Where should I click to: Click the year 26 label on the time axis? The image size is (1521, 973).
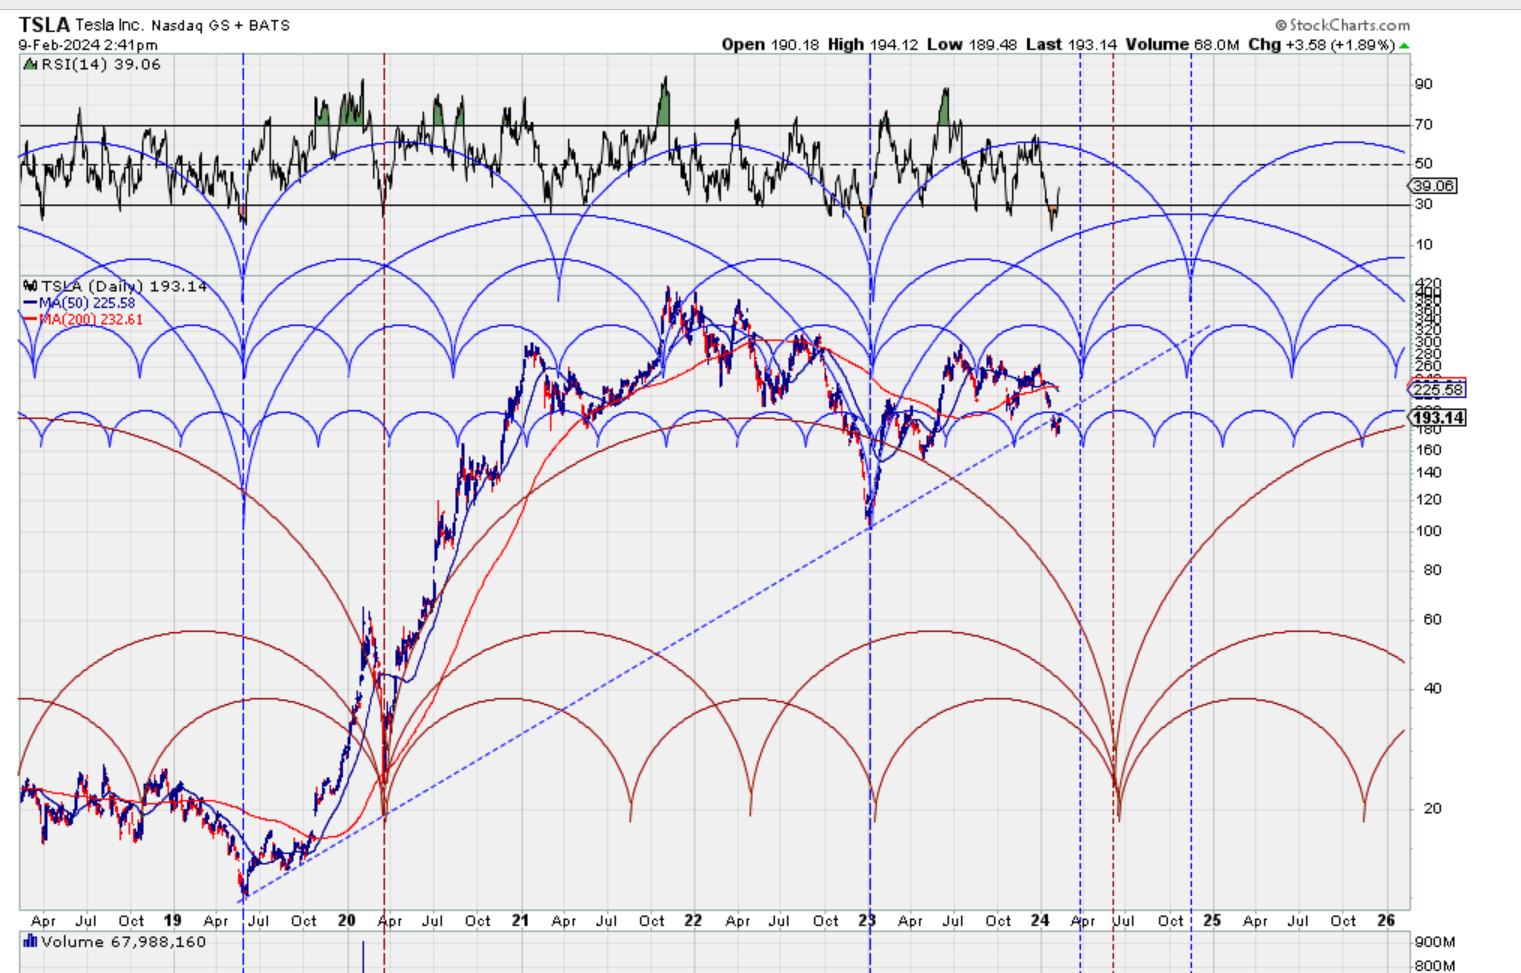point(1386,920)
